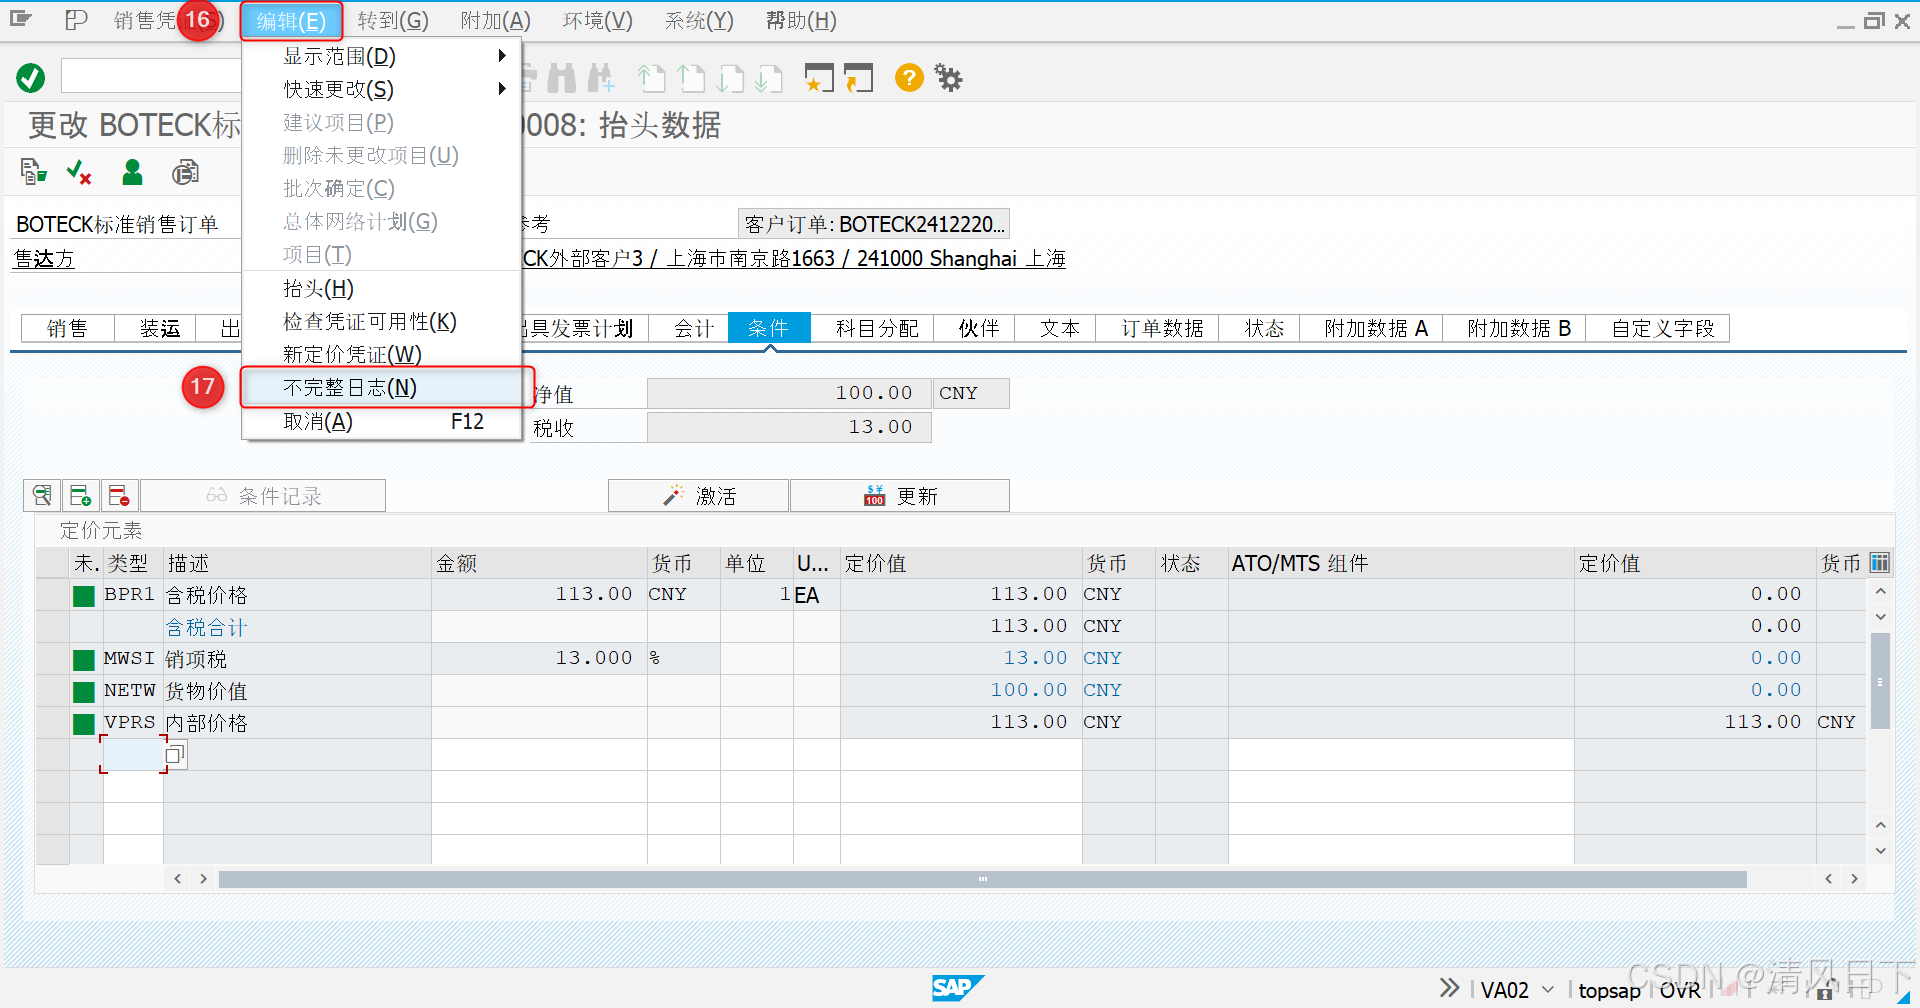Select 抬头(H) menu entry
Screen dimensions: 1920x1008
[x=382, y=288]
